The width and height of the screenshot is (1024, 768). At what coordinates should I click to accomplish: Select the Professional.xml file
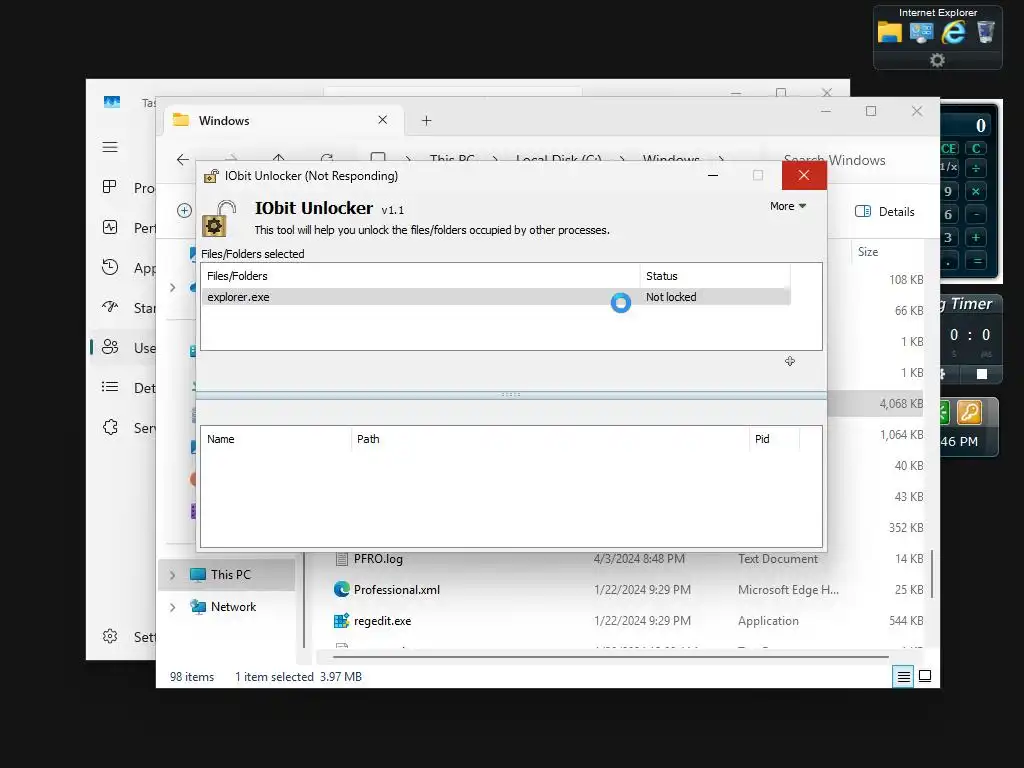(396, 590)
